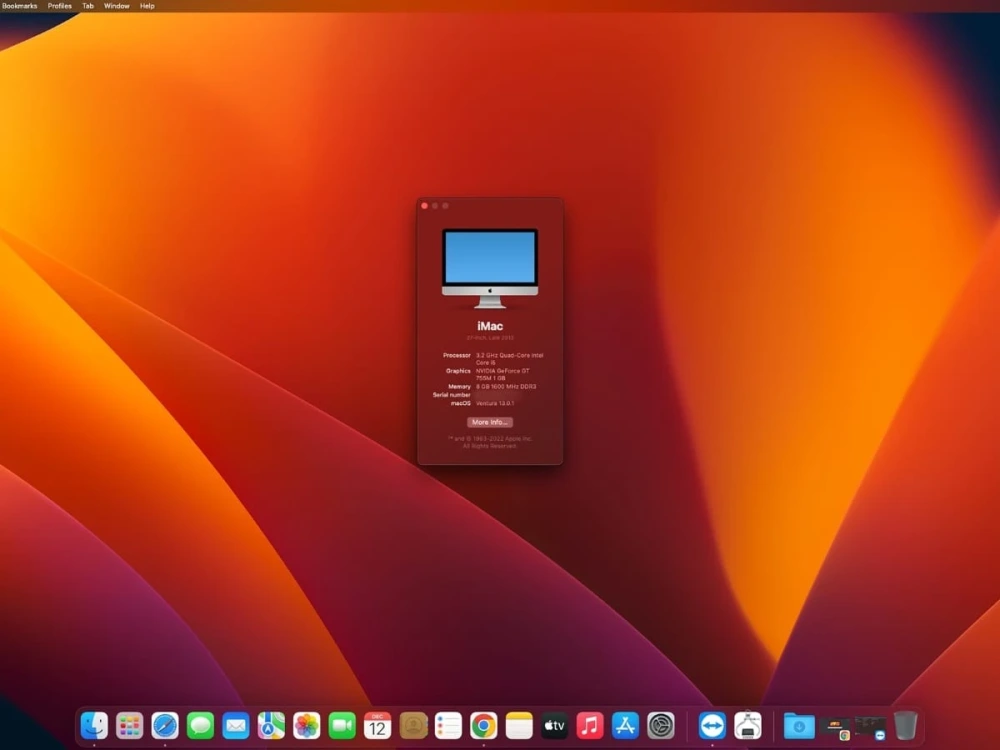Launch TeamViewer from the dock
Image resolution: width=1000 pixels, height=750 pixels.
pyautogui.click(x=712, y=725)
